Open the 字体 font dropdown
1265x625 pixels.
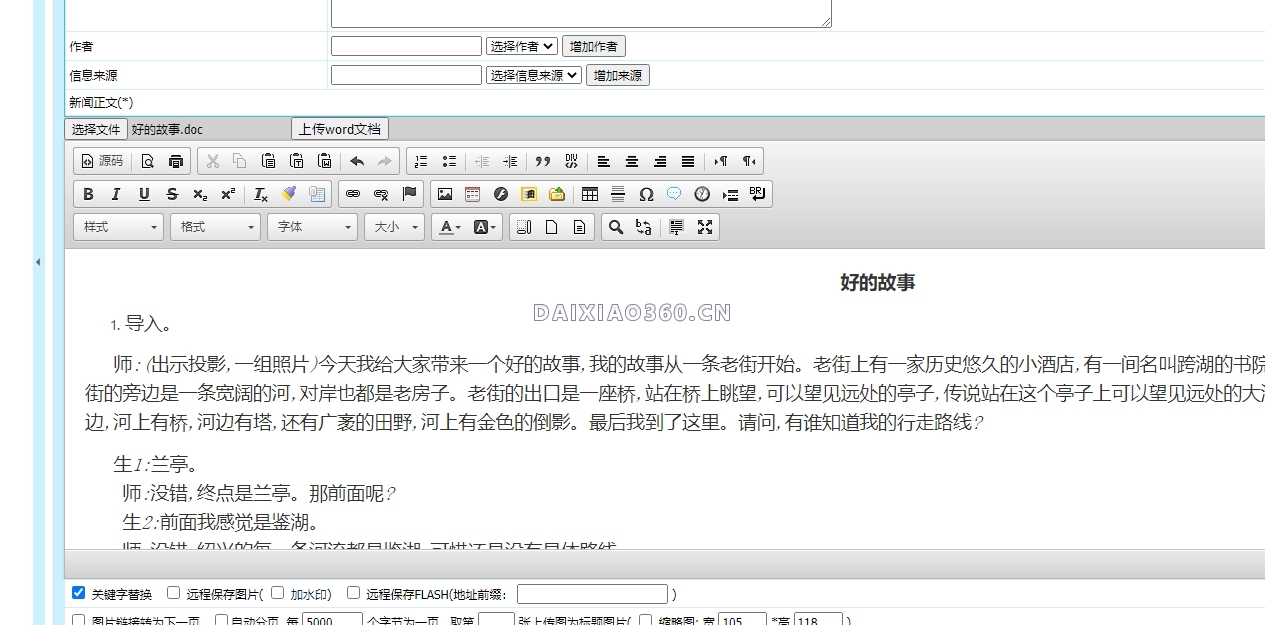(x=312, y=227)
